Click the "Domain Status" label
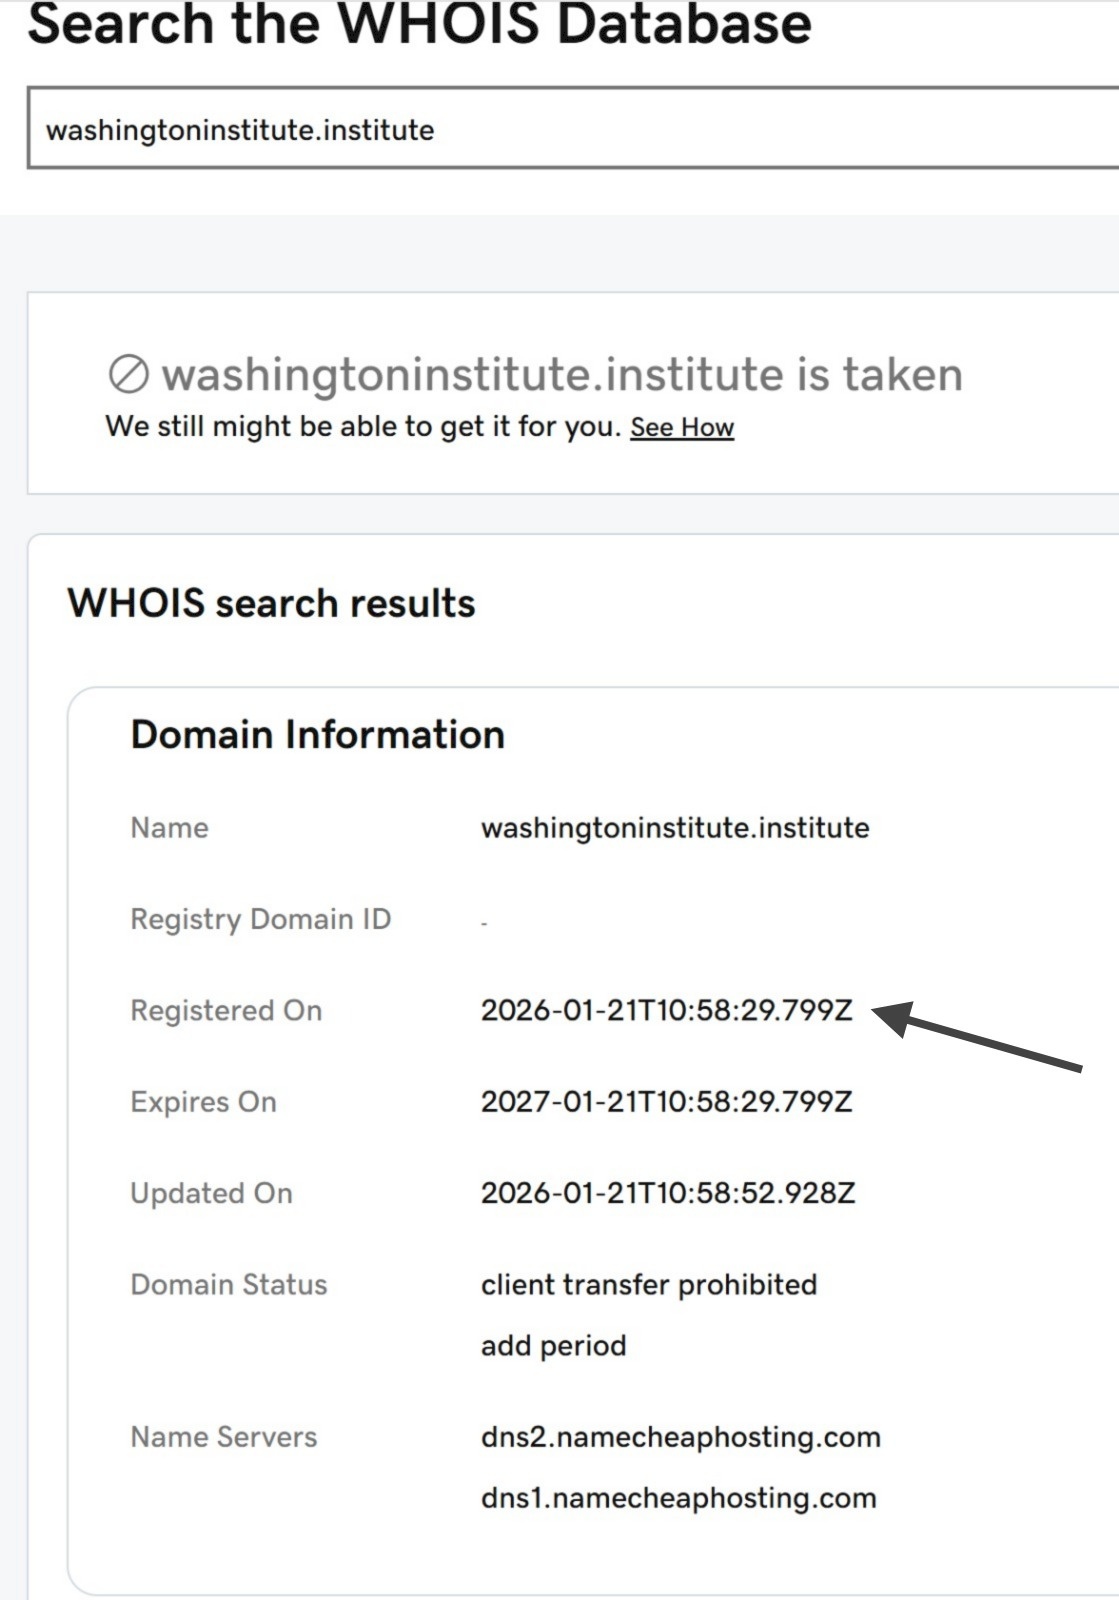This screenshot has width=1119, height=1600. click(229, 1285)
